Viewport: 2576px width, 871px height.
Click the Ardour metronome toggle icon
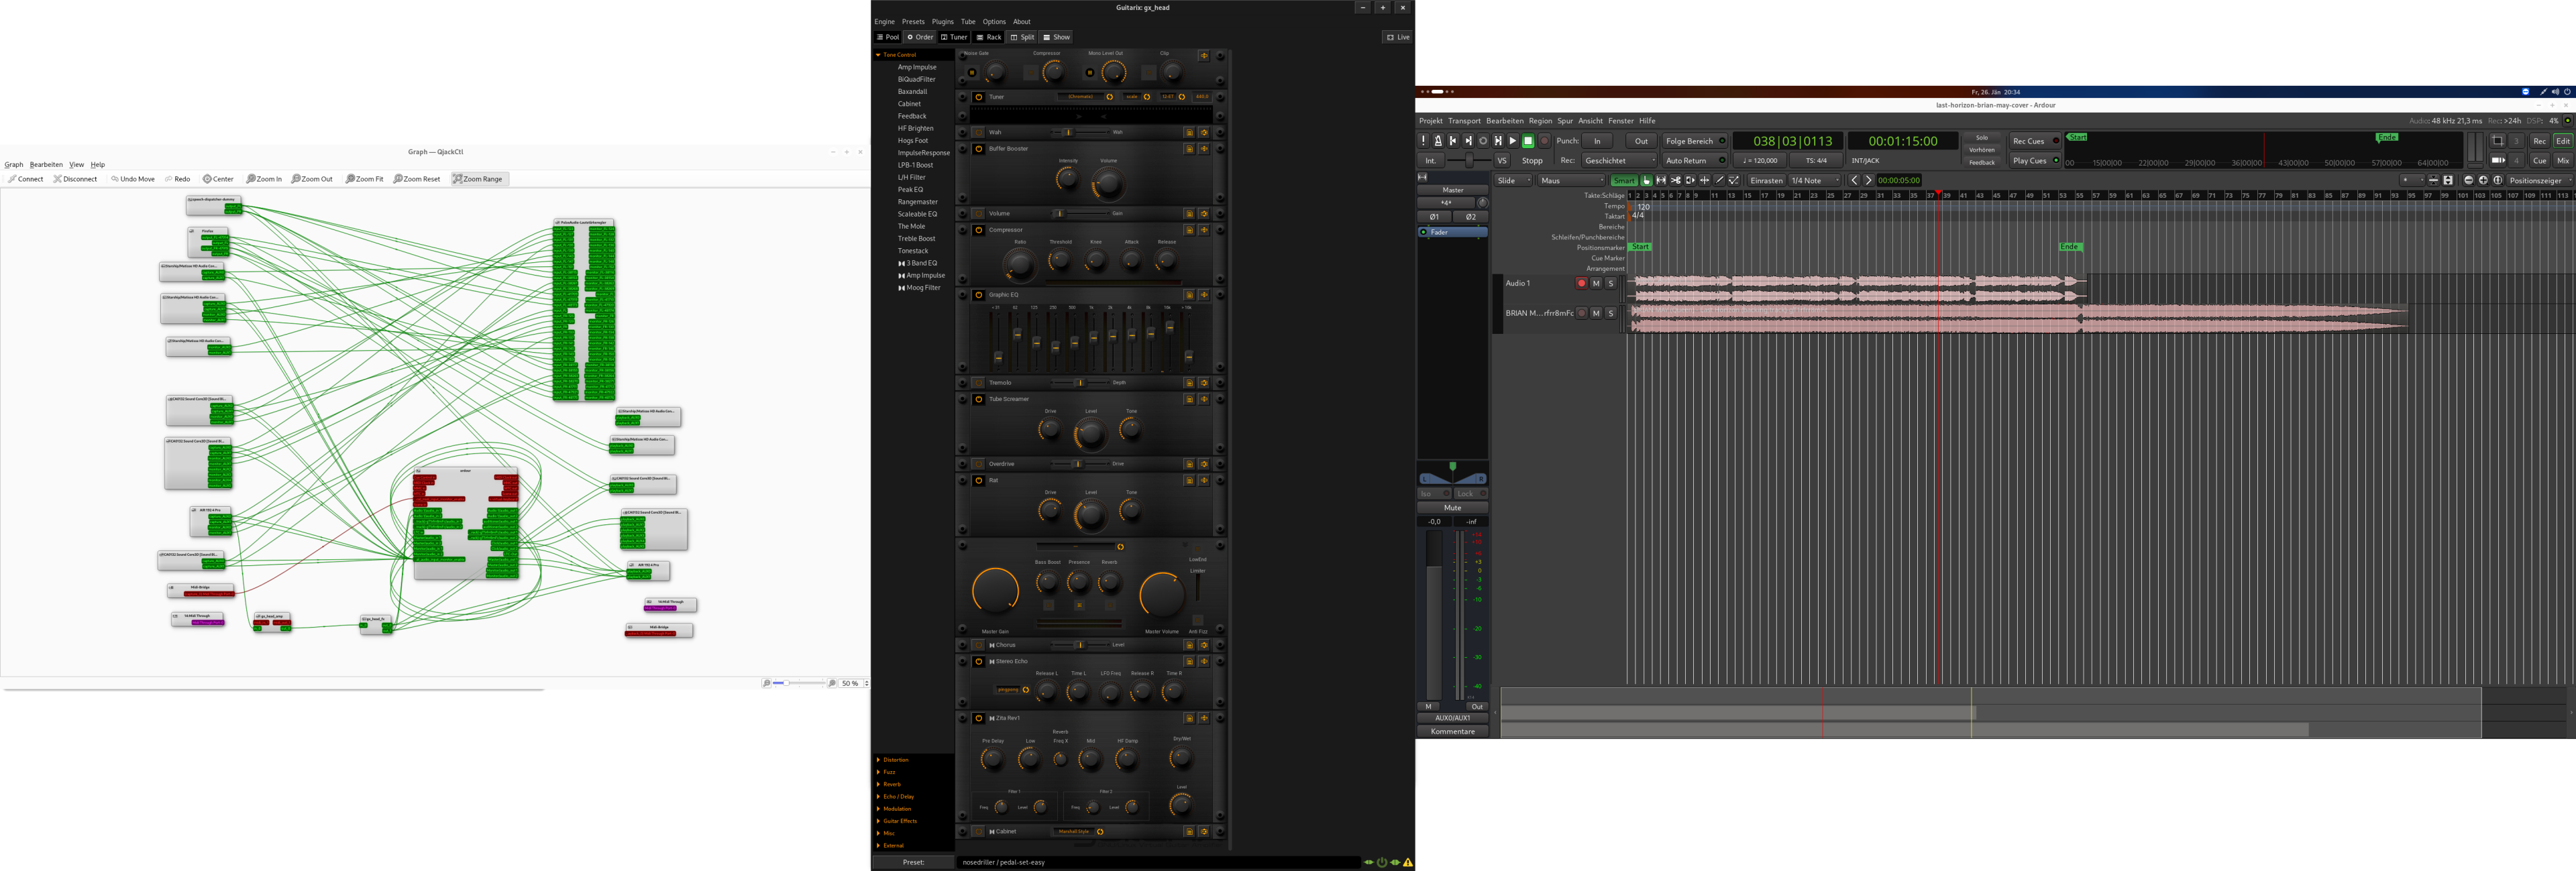pyautogui.click(x=1438, y=141)
